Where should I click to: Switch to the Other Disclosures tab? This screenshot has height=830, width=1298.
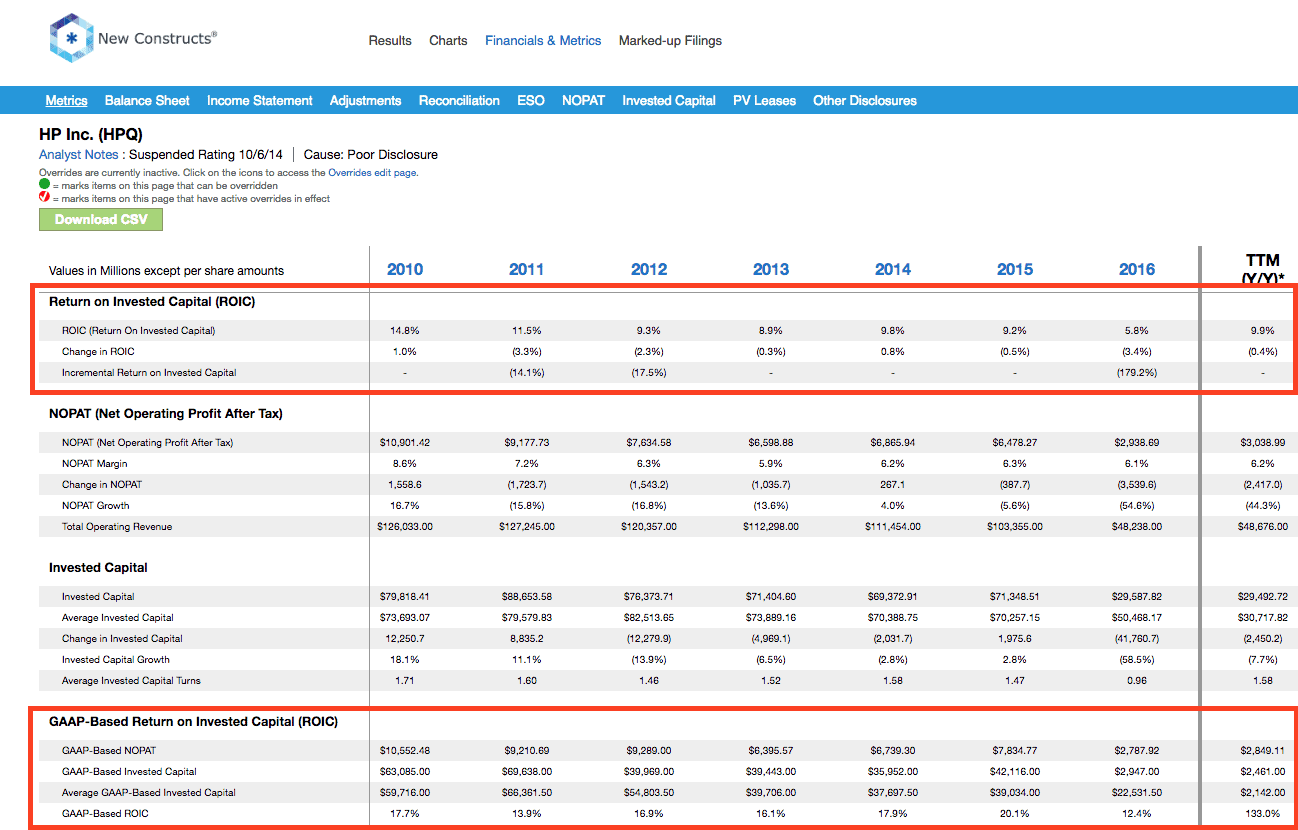(865, 100)
